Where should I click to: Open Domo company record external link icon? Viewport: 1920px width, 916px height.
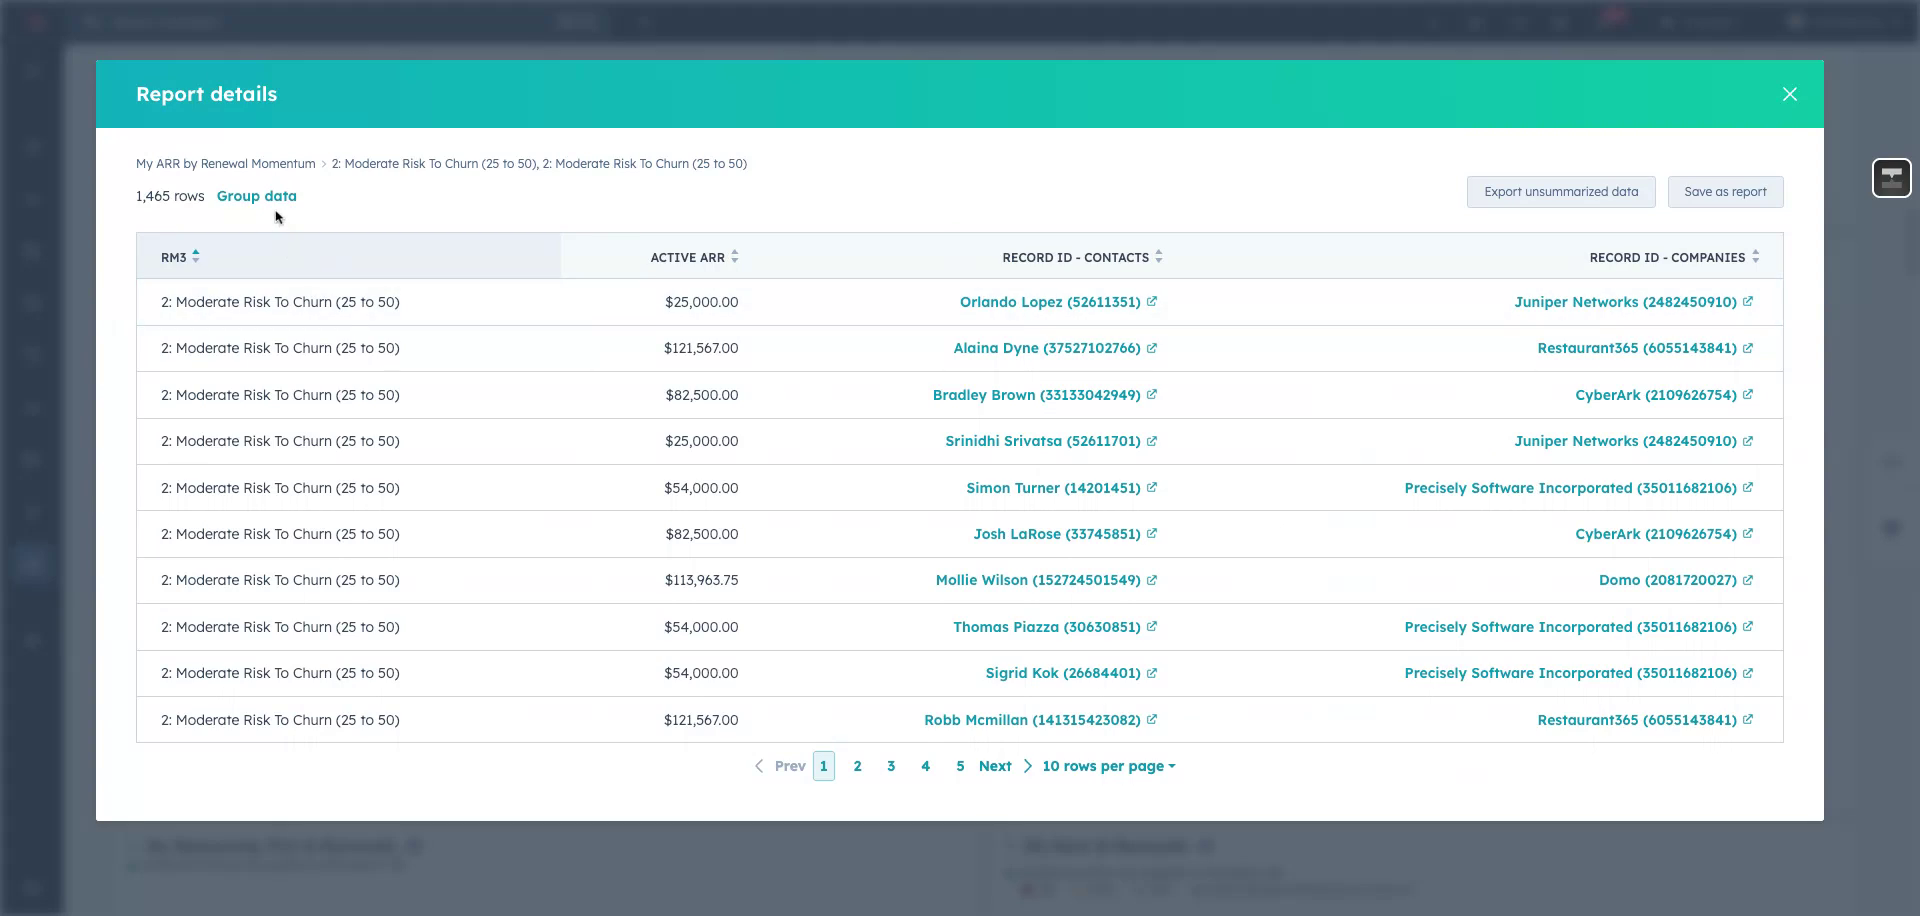click(1748, 580)
